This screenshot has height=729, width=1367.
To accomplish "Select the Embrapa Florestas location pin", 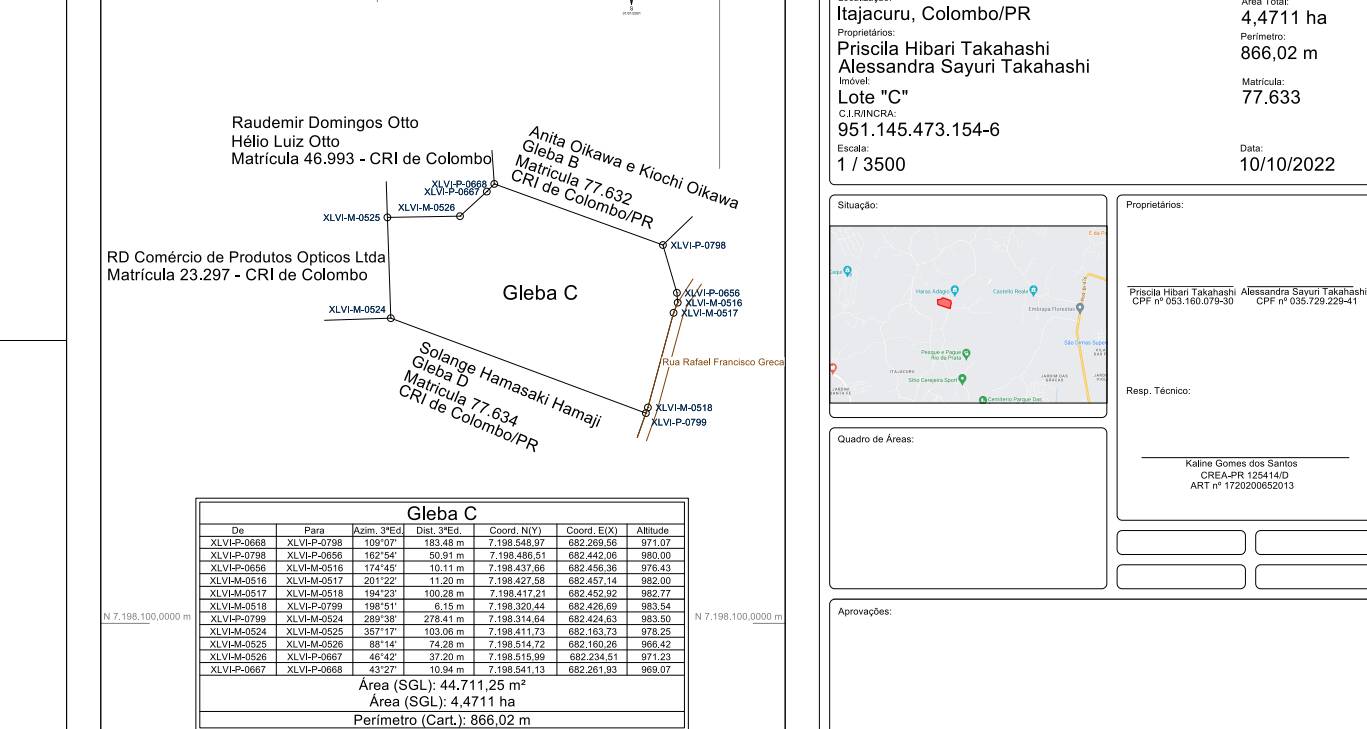I will 1080,309.
